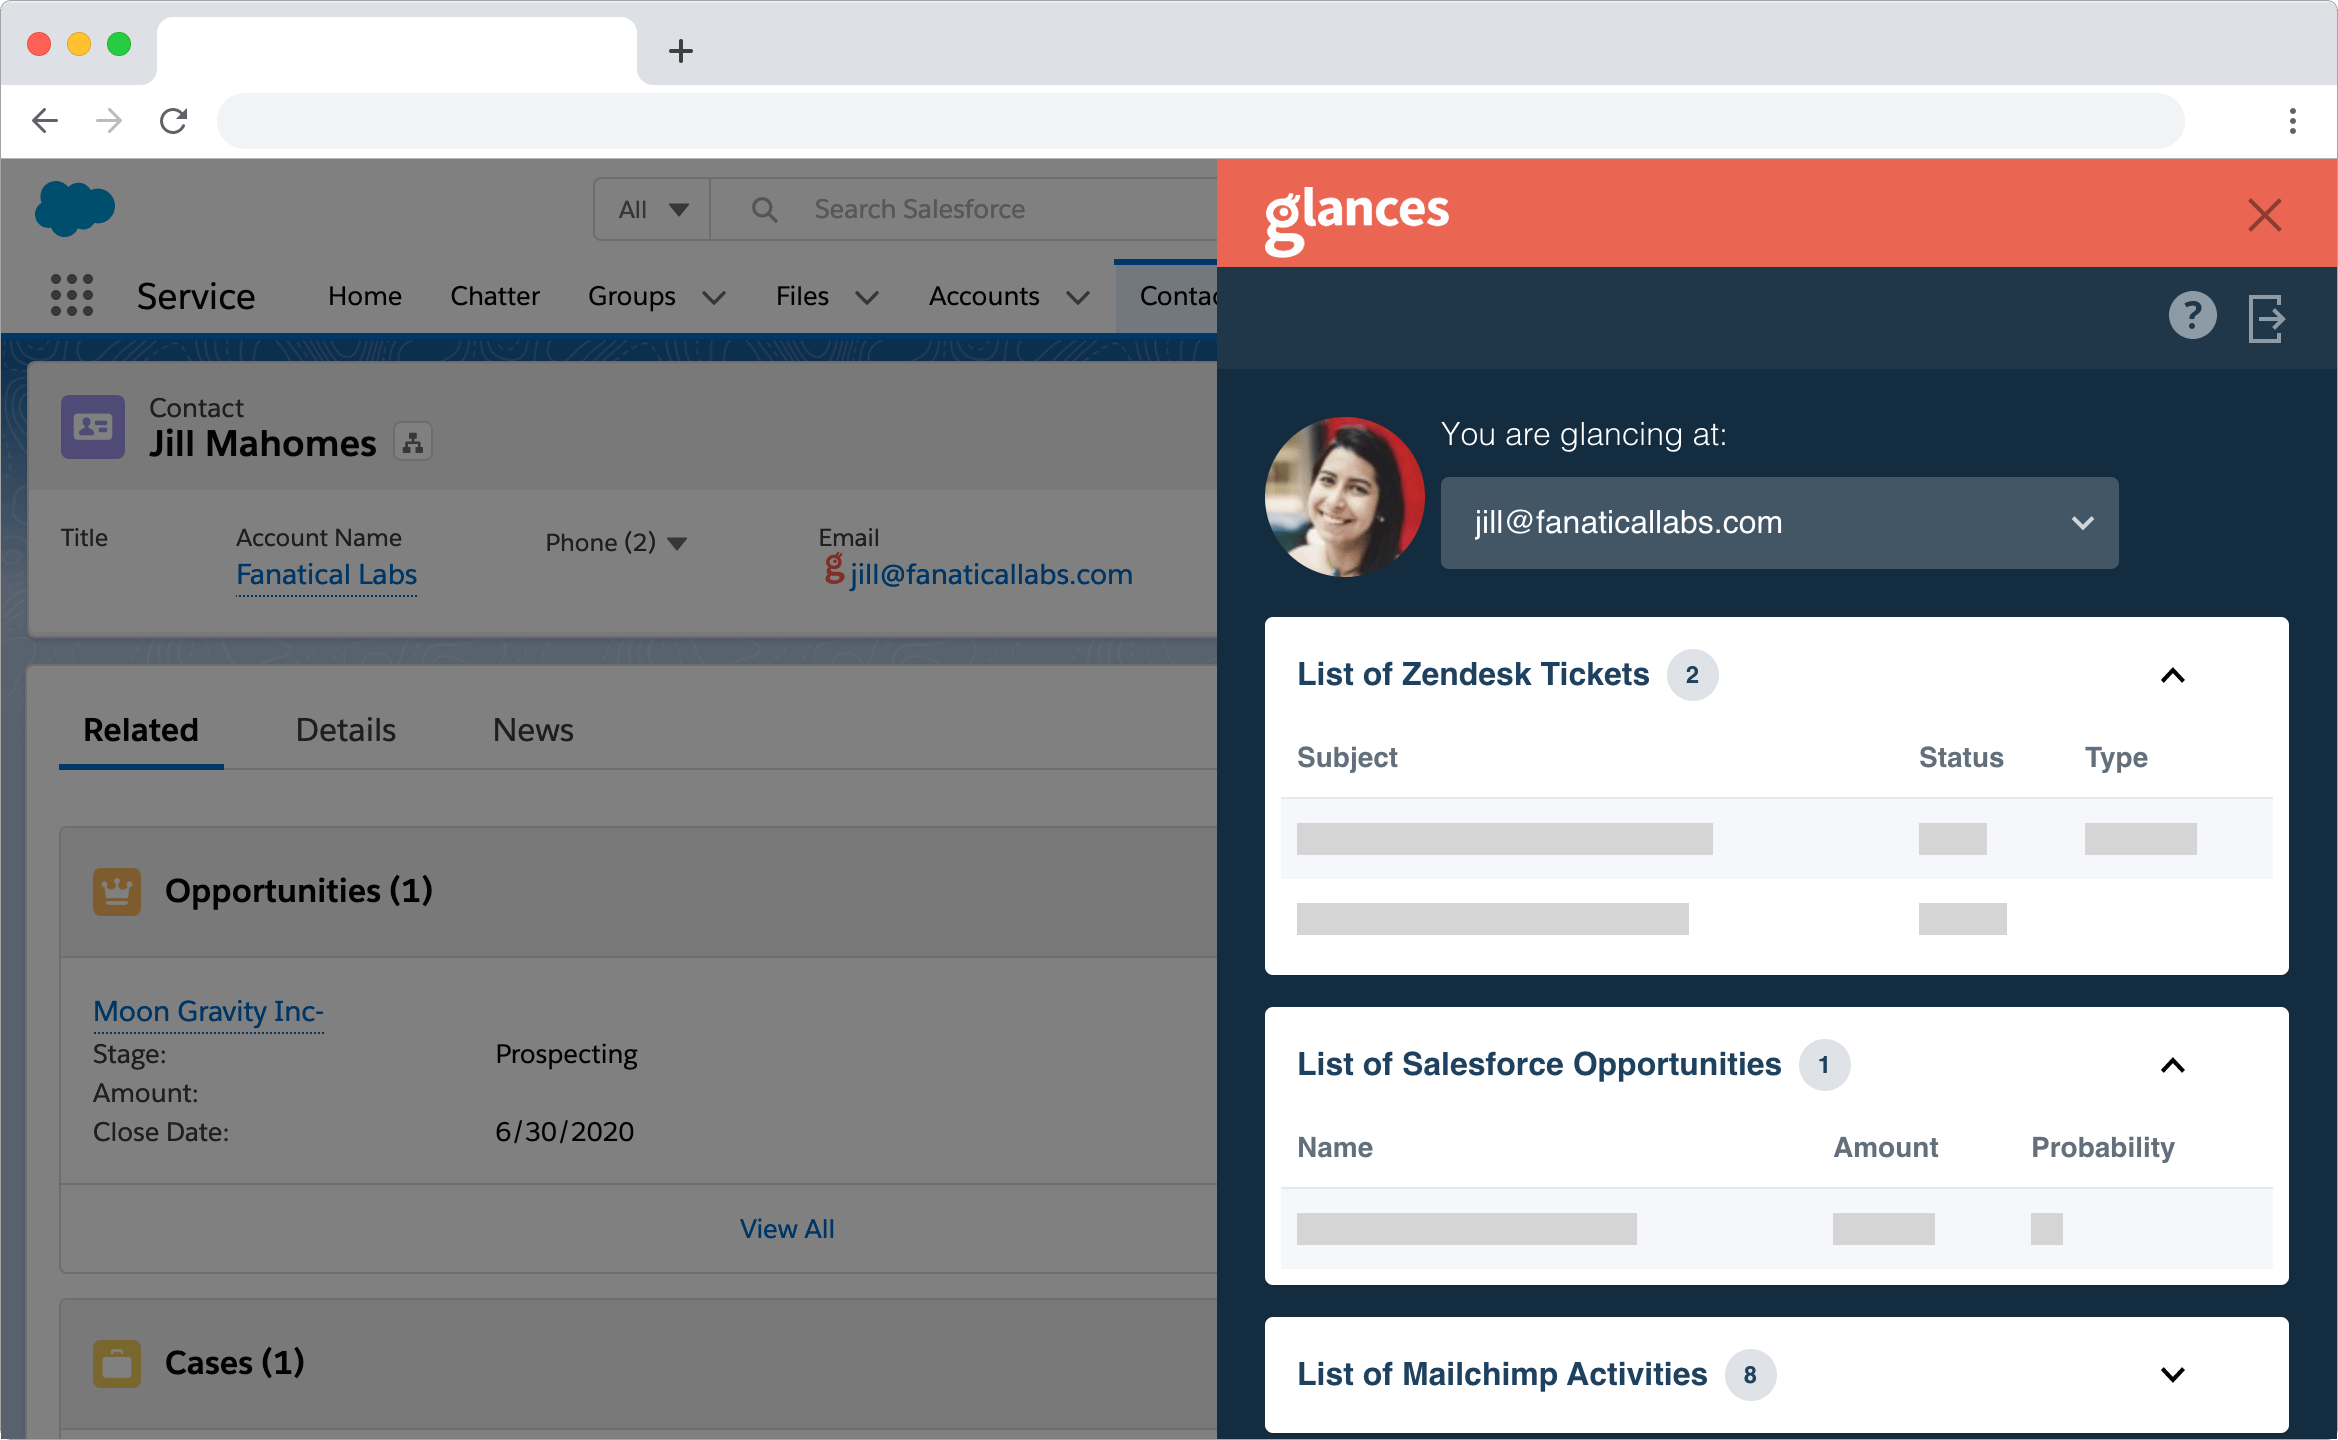Open the Opportunities (1) heading
2338x1440 pixels.
299,891
